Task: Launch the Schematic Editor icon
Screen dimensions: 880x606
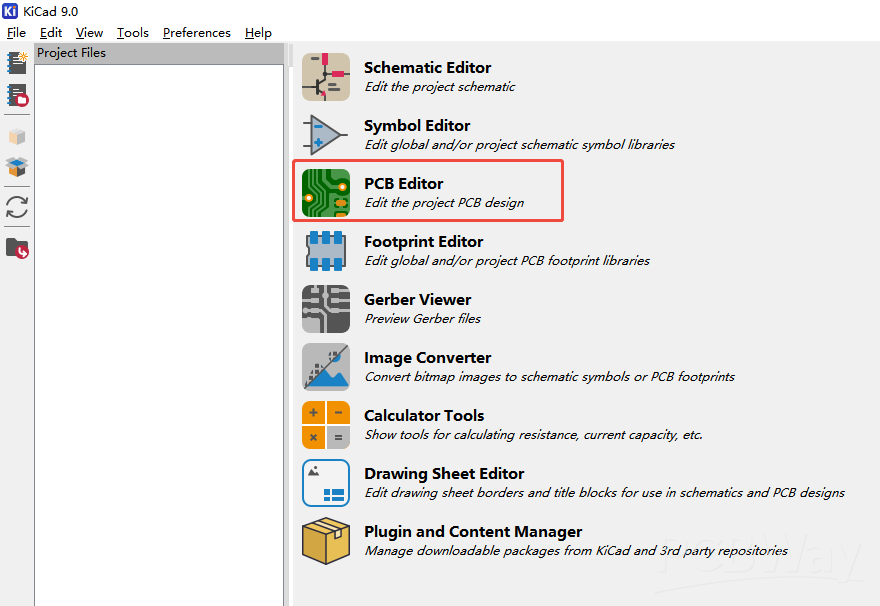Action: pos(326,77)
